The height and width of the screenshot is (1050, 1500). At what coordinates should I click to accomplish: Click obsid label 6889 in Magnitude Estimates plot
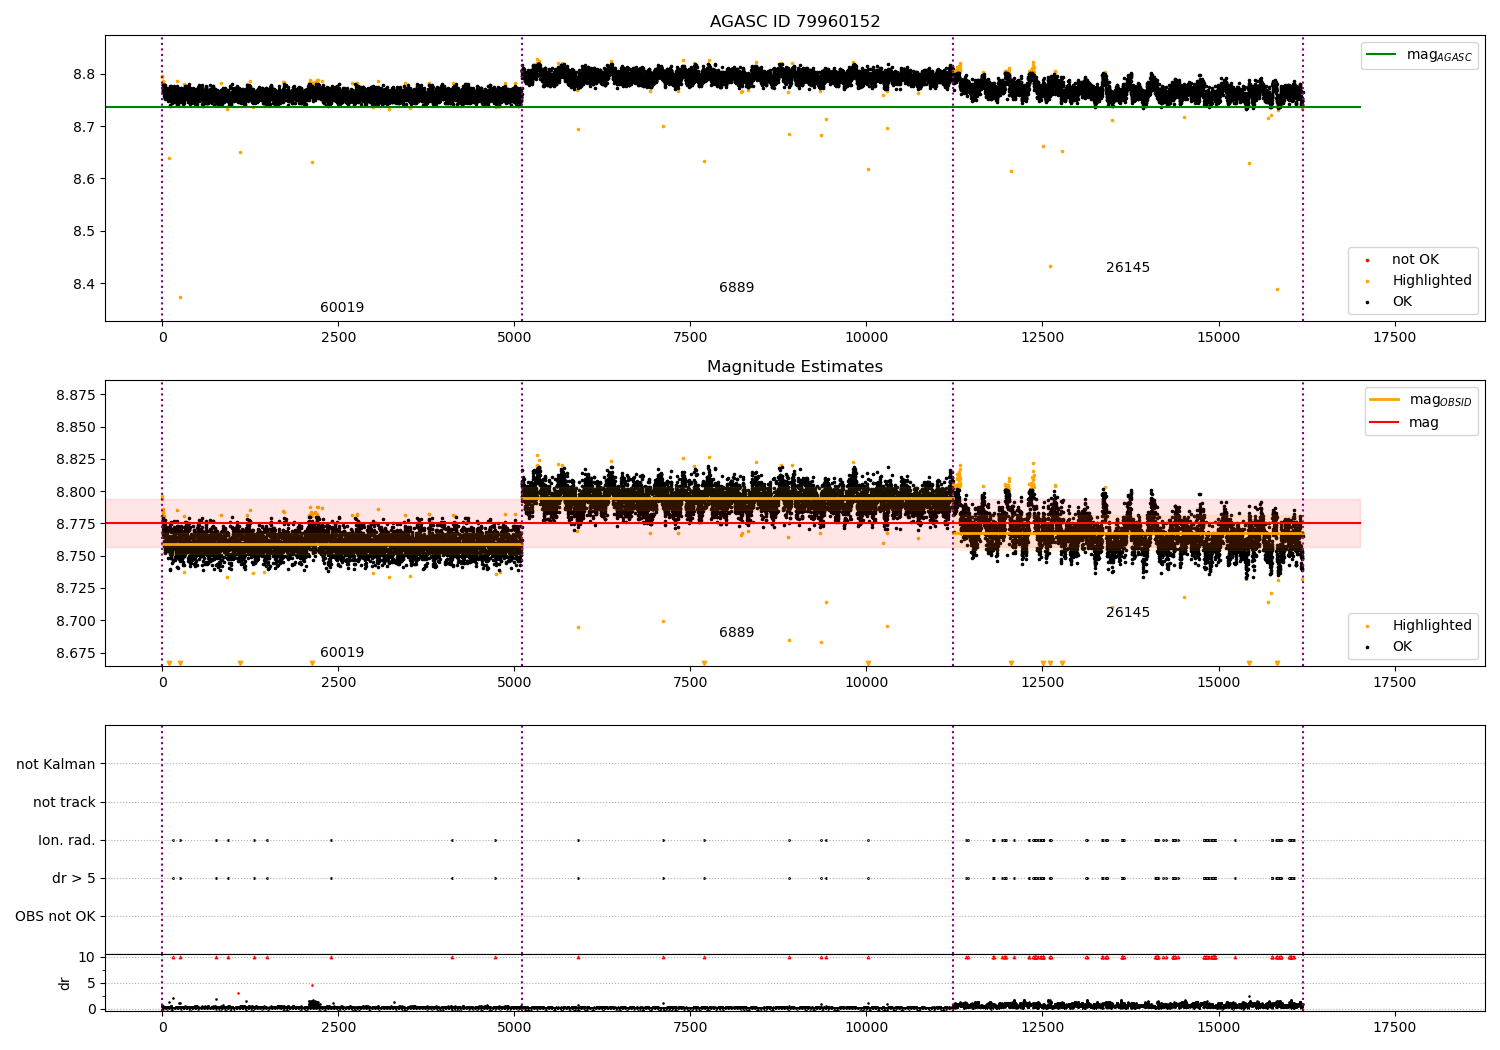click(737, 633)
